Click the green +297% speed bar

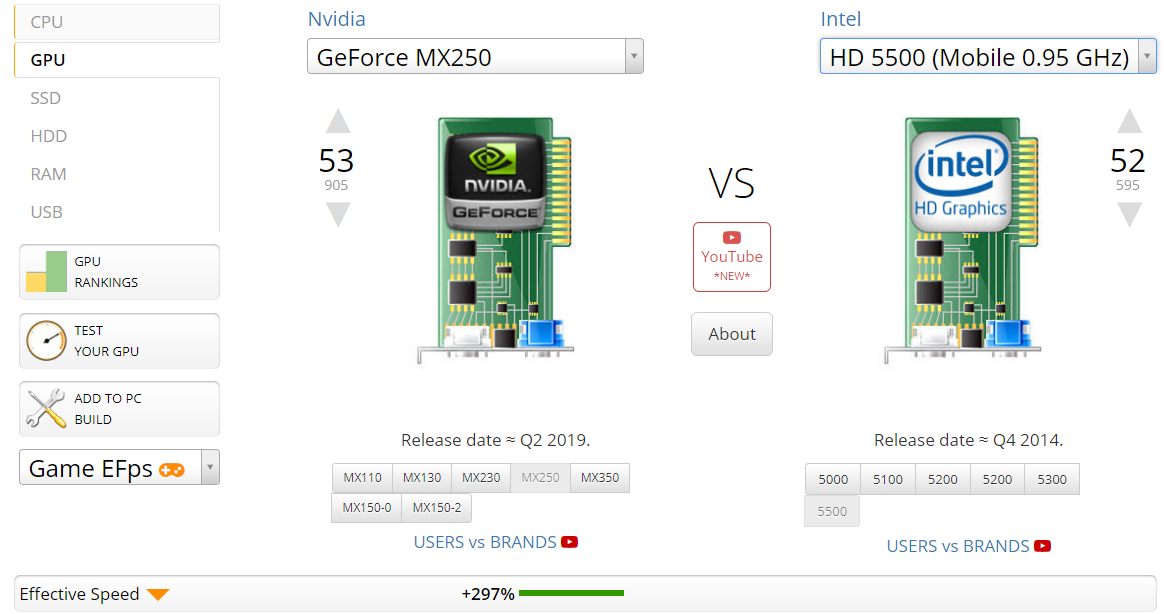click(x=572, y=593)
